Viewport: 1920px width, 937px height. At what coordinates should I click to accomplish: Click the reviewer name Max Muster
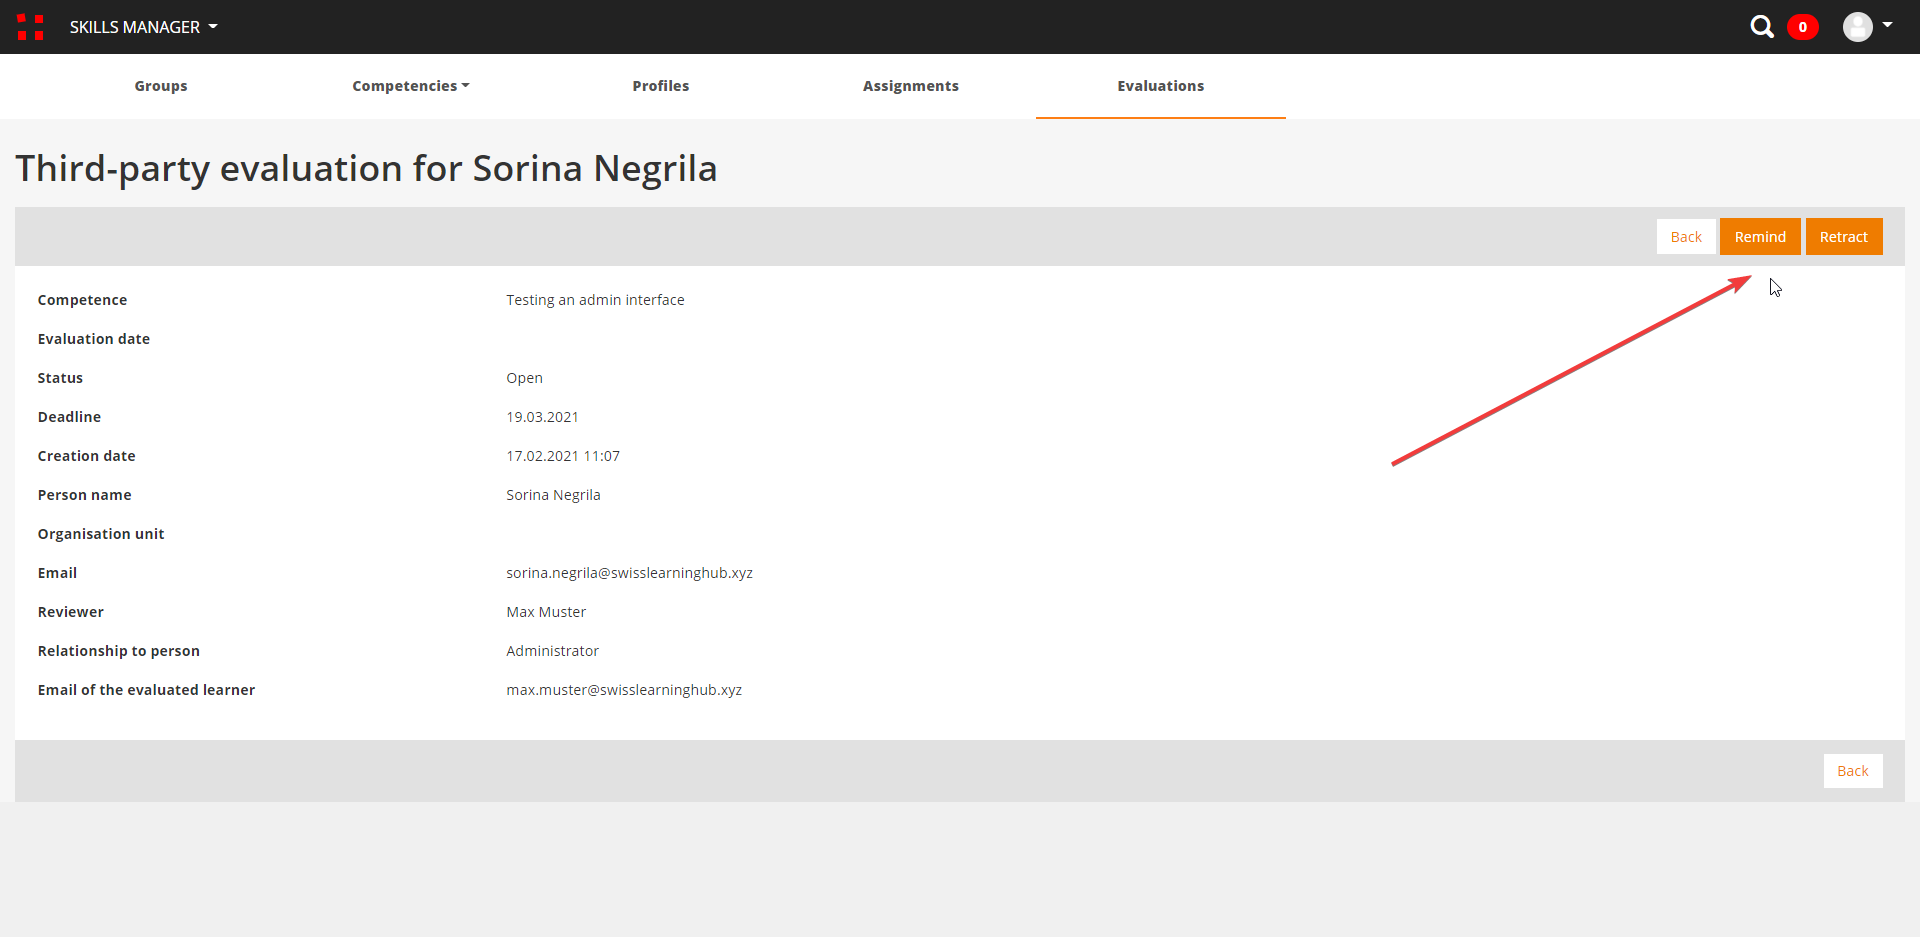546,612
